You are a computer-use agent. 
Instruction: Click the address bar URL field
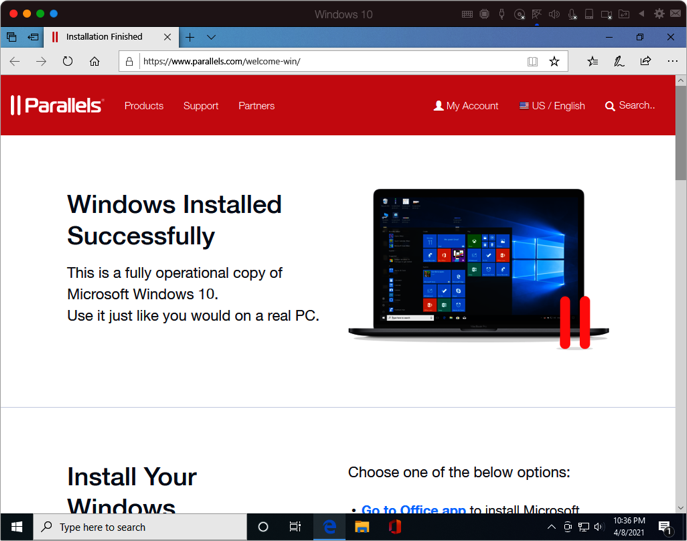(331, 61)
